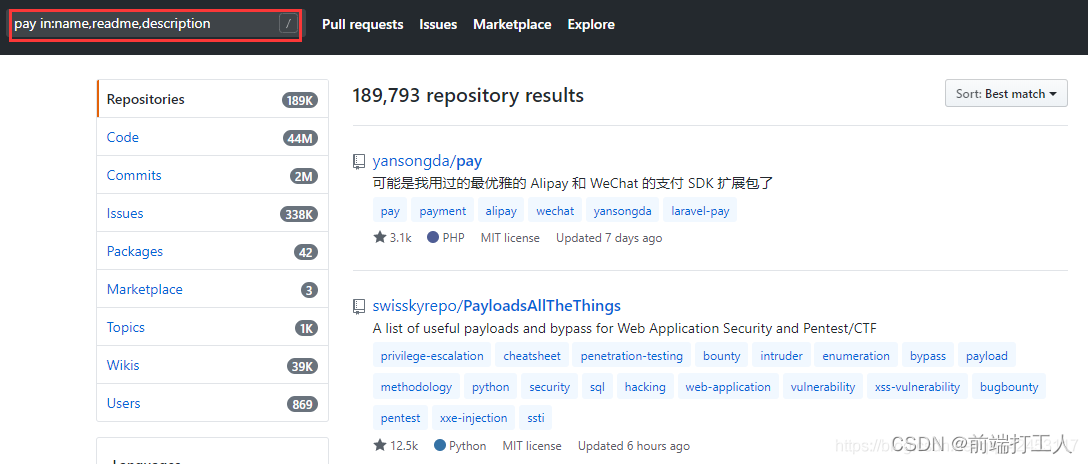Select the Wikis results filter
The height and width of the screenshot is (464, 1088).
click(x=212, y=366)
